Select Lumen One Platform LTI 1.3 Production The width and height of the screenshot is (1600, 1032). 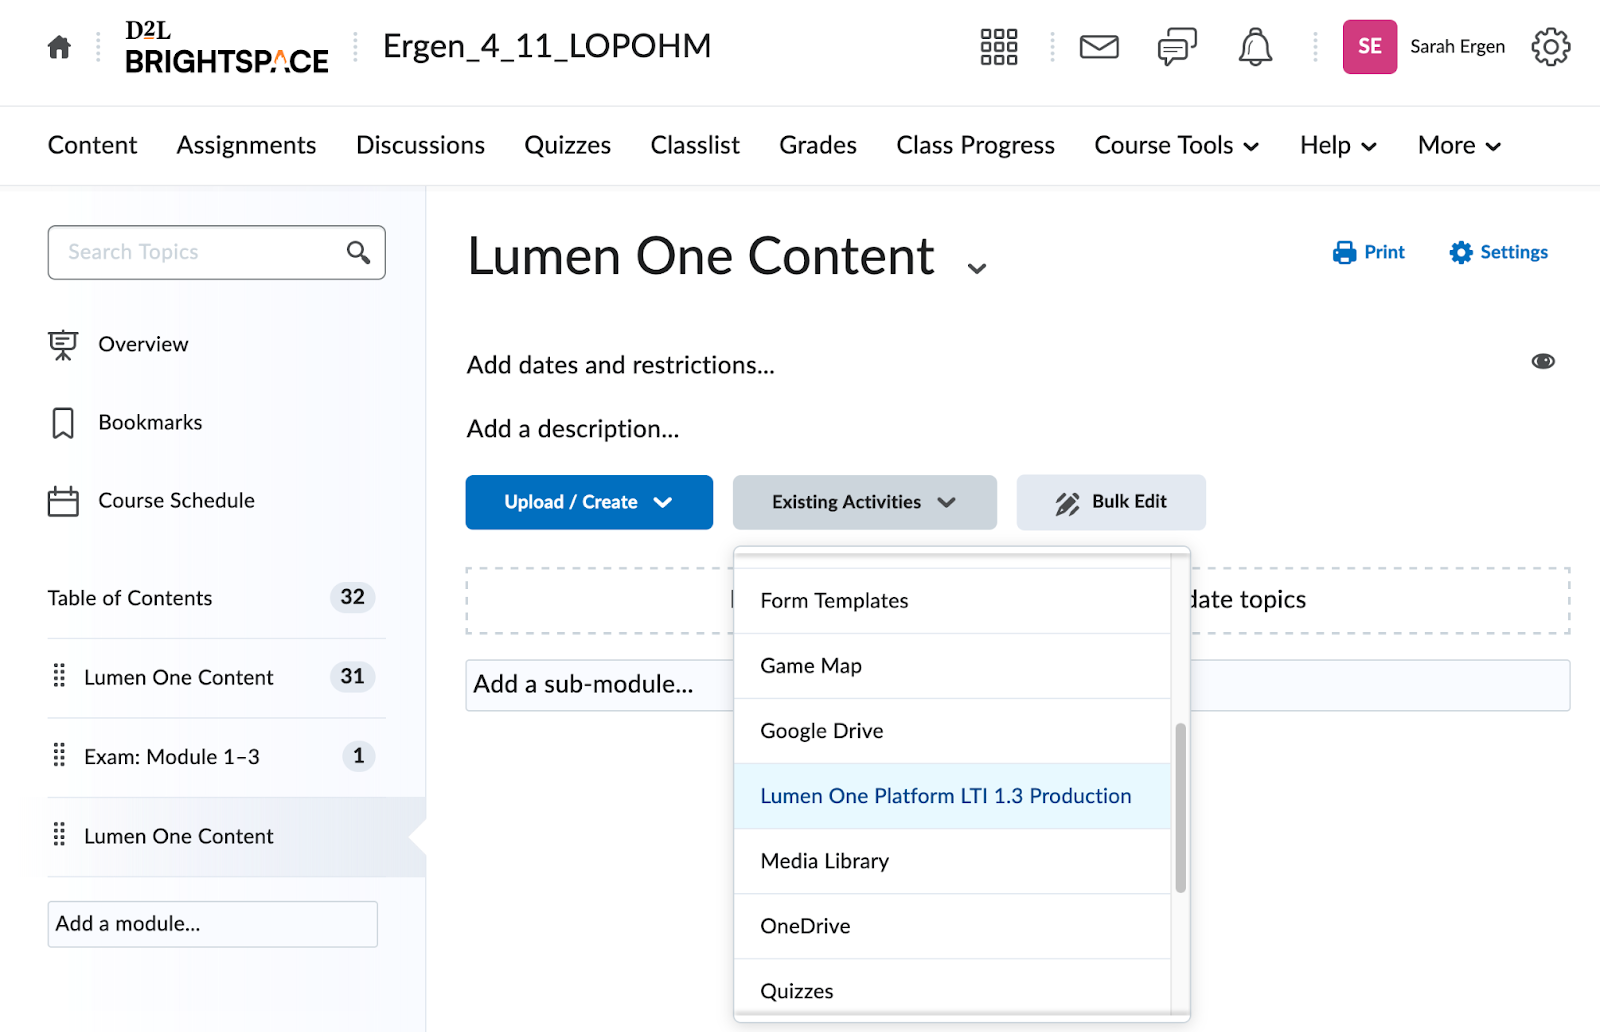945,795
